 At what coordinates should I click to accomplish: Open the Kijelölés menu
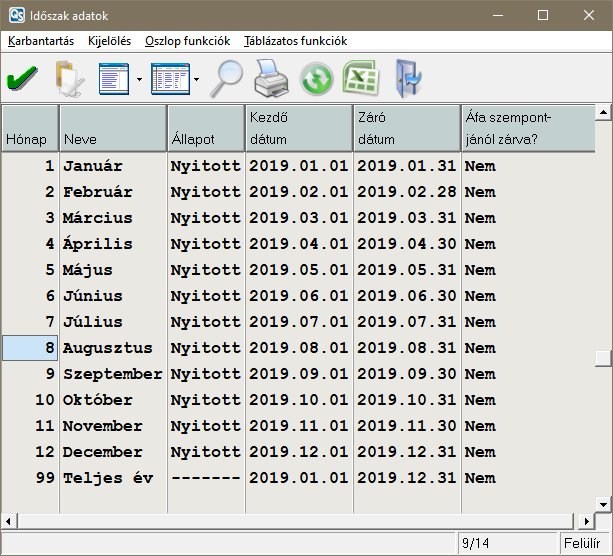[110, 41]
